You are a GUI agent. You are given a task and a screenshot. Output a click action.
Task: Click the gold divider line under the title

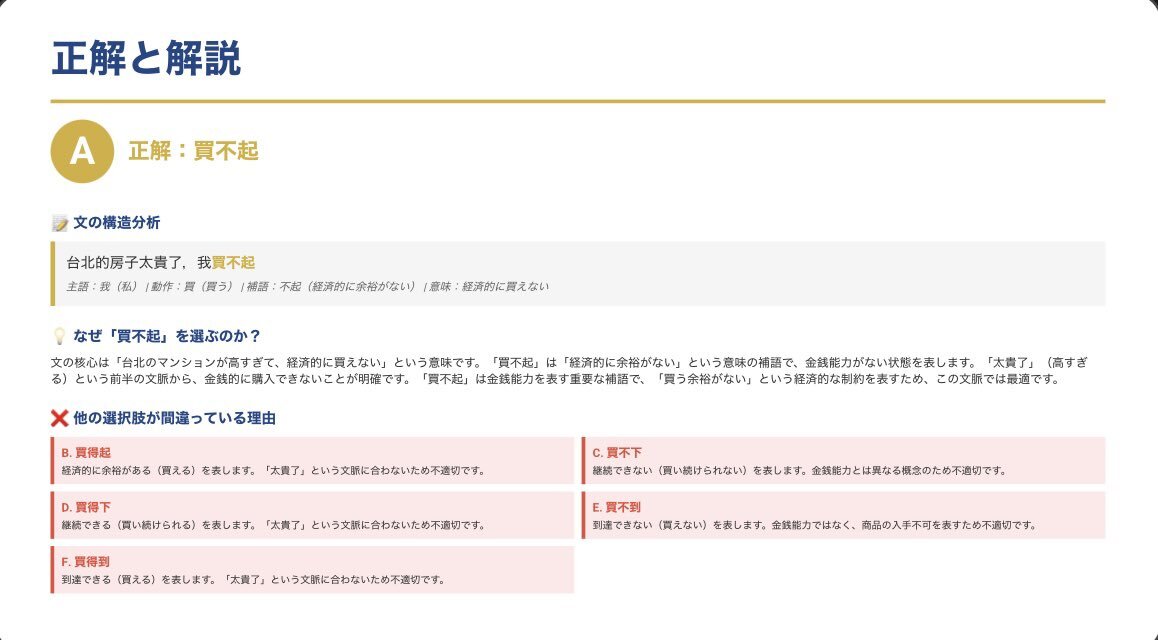coord(578,101)
